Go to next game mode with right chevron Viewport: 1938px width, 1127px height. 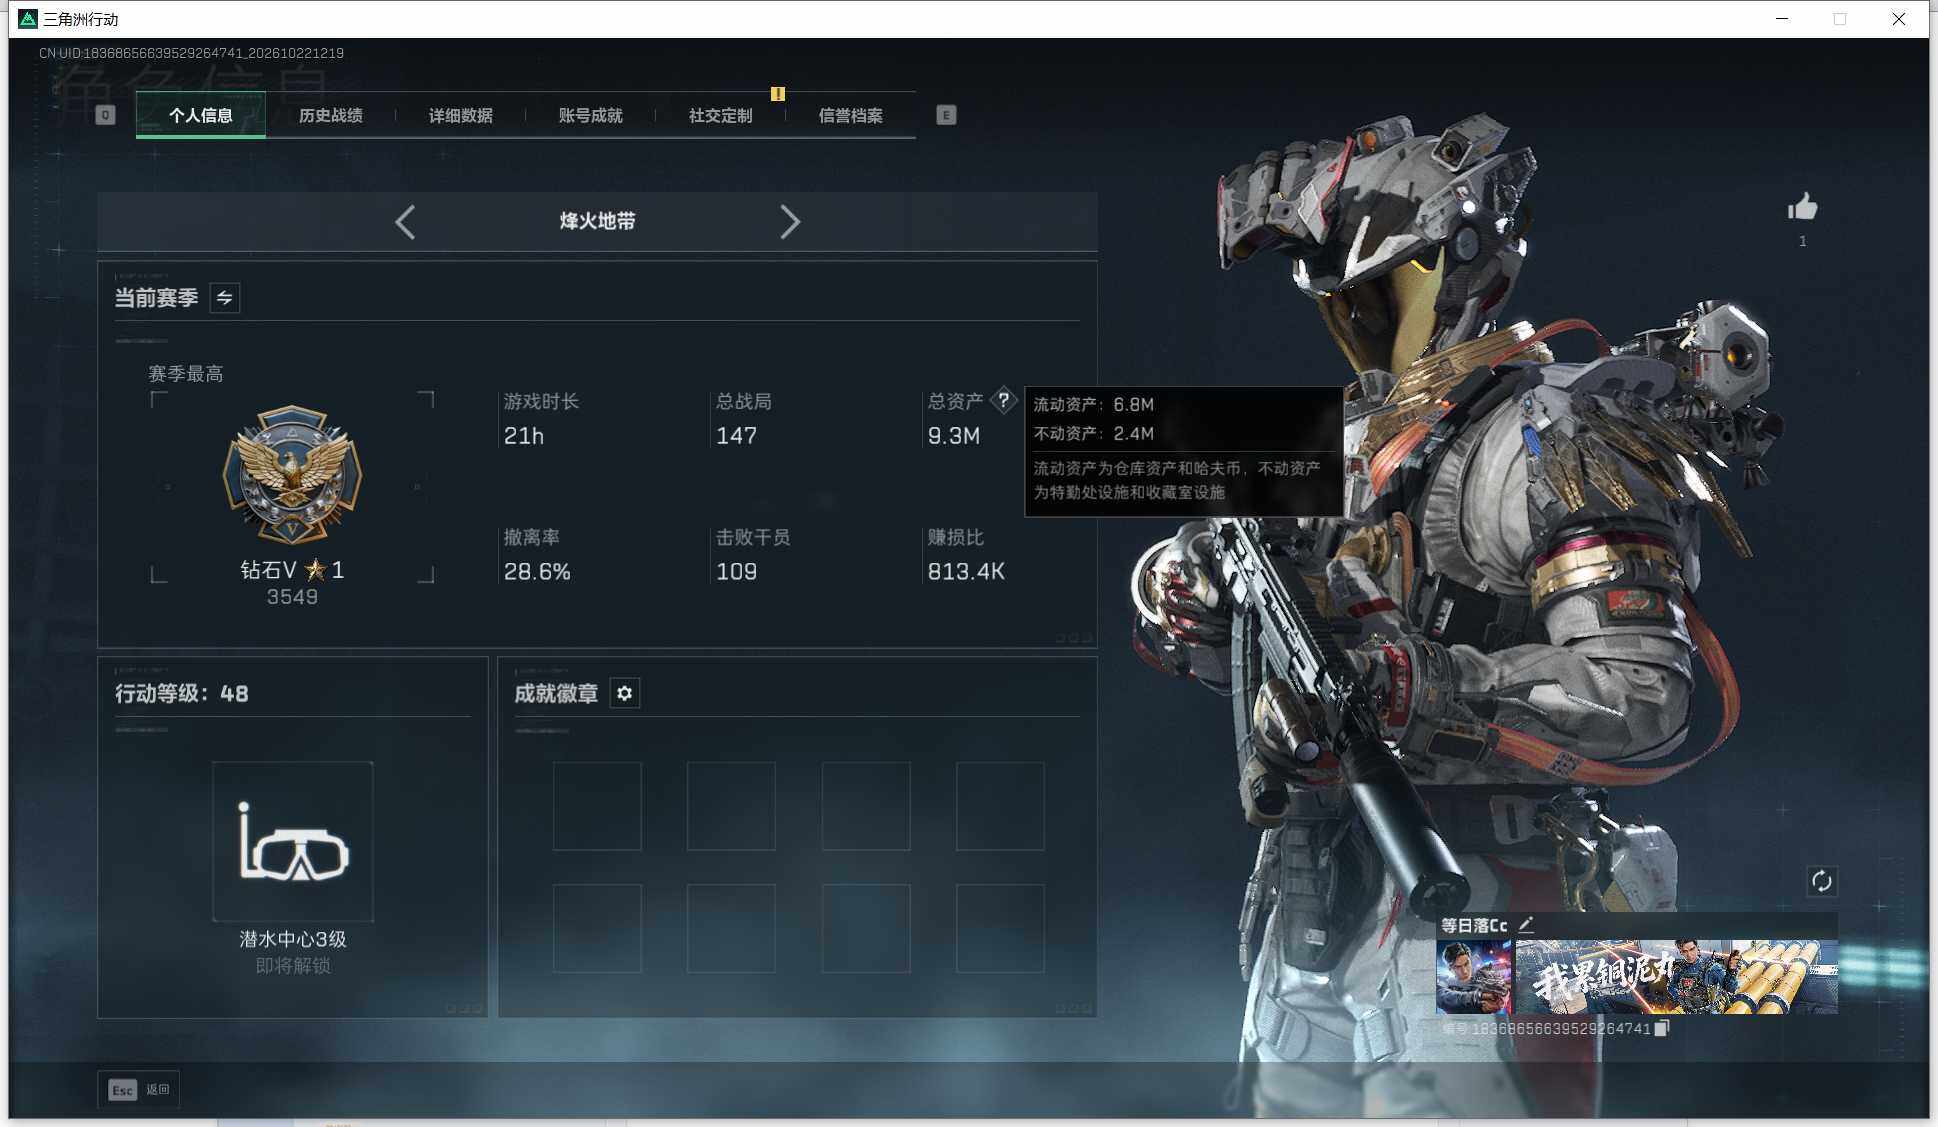(790, 222)
